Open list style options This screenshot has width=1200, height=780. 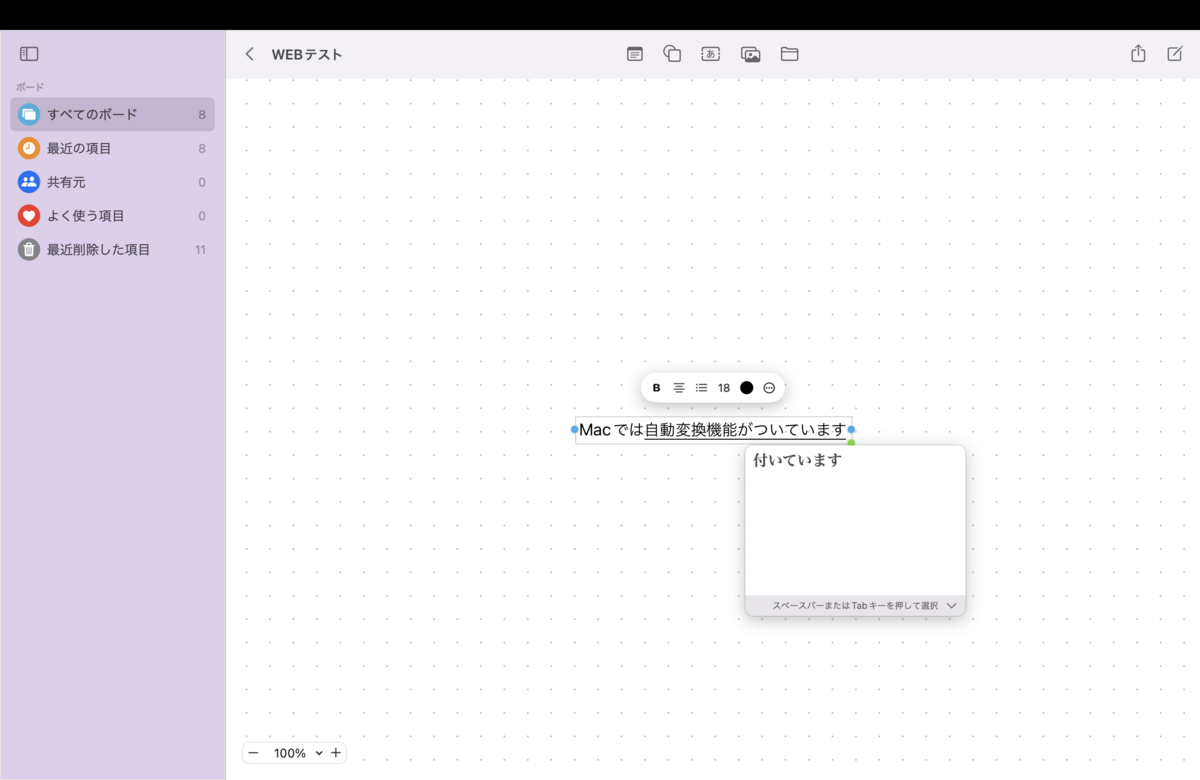[701, 388]
